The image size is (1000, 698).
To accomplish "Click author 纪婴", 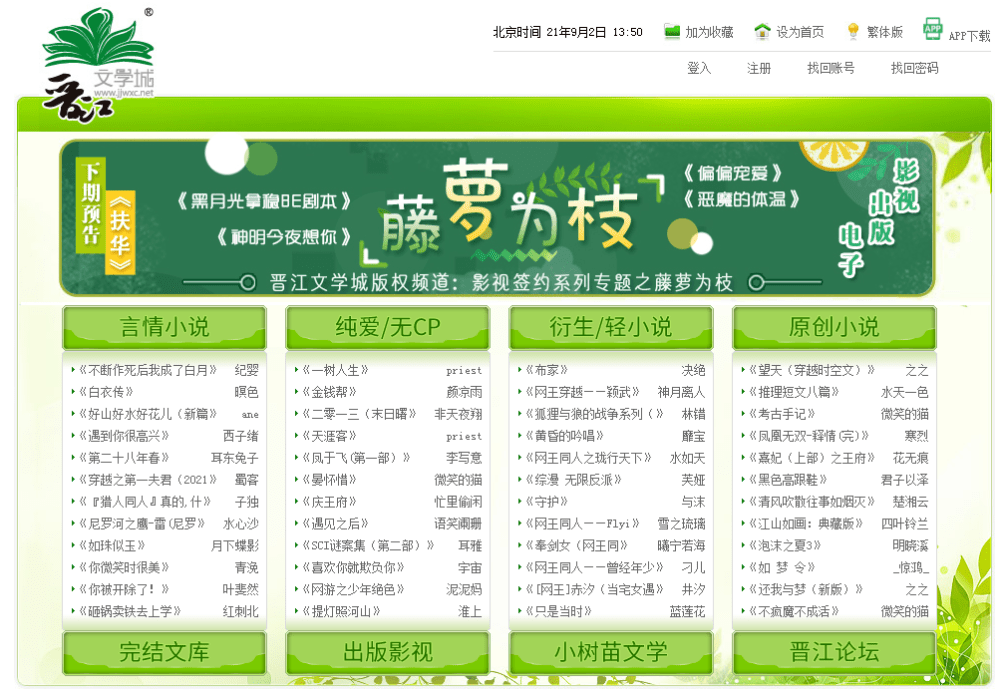I will 246,370.
